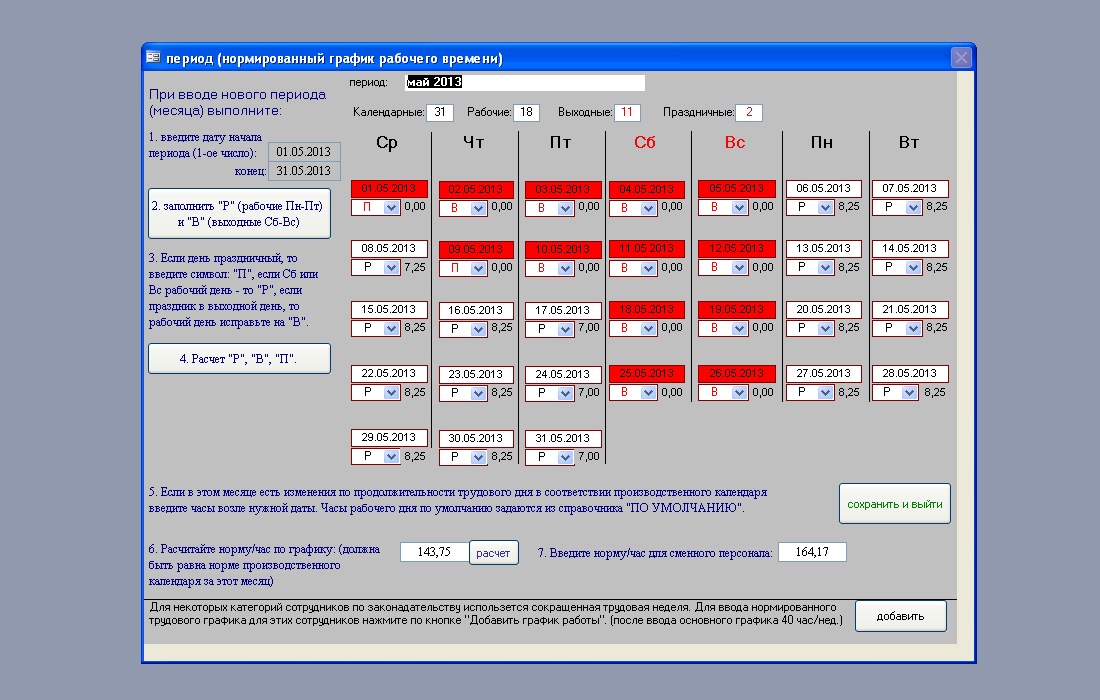The height and width of the screenshot is (700, 1100).
Task: Click the 'расчет' norm calculation button
Action: [493, 553]
